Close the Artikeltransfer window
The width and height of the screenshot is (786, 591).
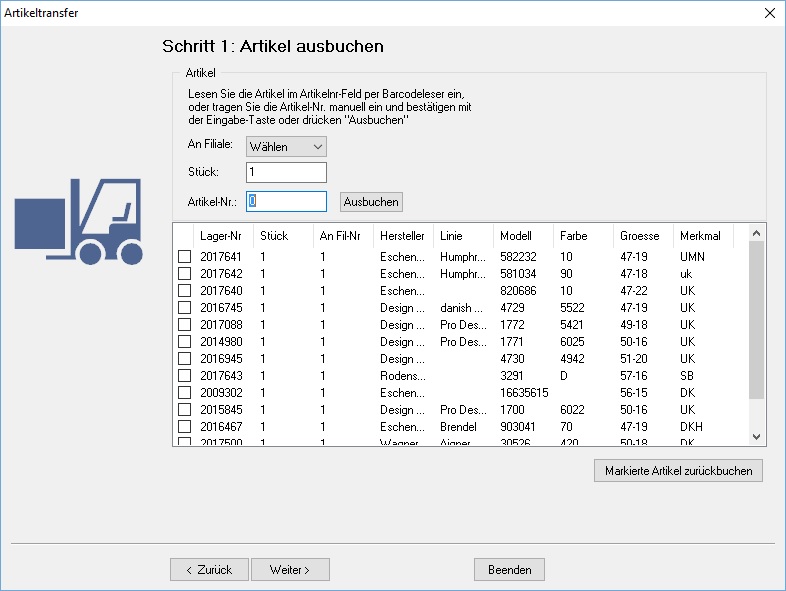tap(770, 13)
